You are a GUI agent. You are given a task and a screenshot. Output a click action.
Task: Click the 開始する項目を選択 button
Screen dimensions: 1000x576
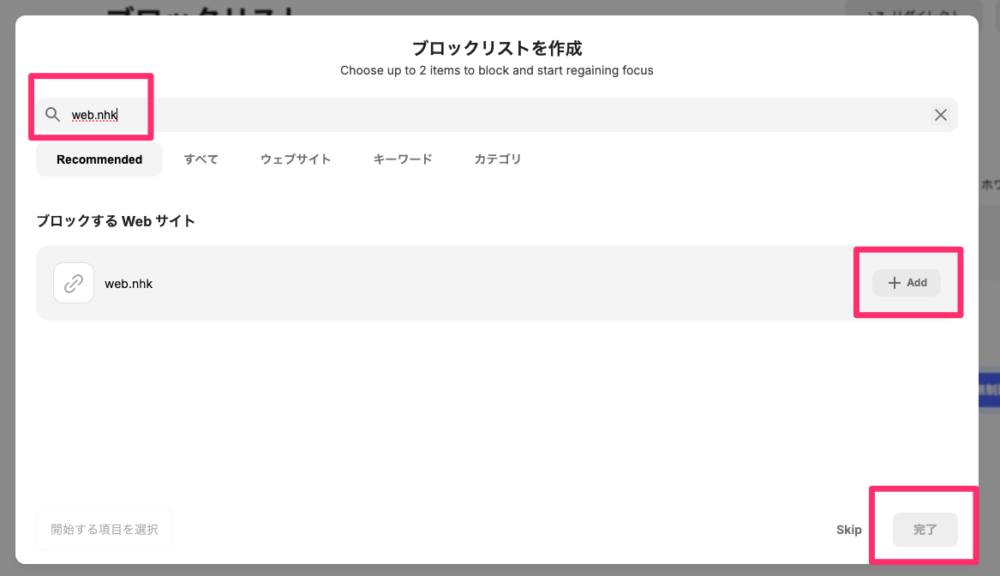pos(105,530)
